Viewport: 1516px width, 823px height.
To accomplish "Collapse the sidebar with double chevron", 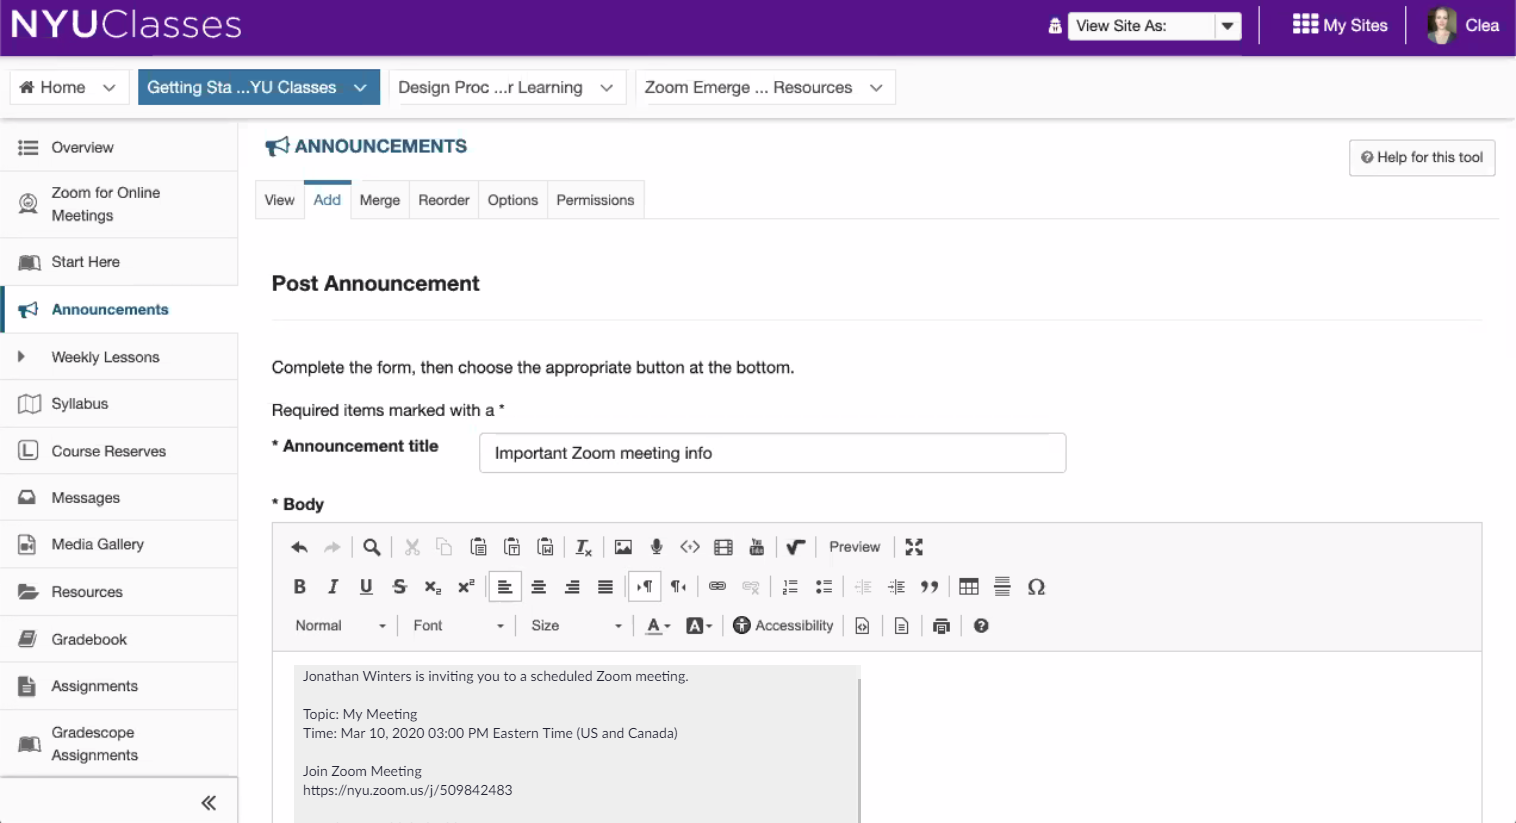I will click(208, 803).
